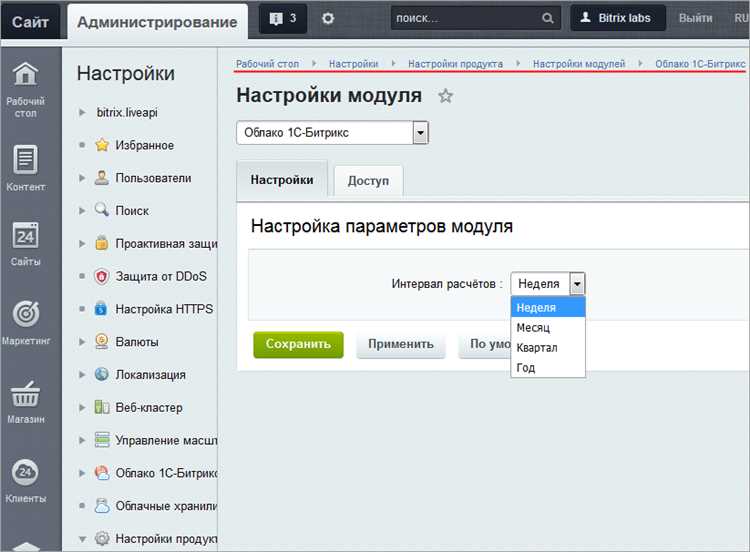Click the Защита от DDoS shield icon
The width and height of the screenshot is (750, 552).
(101, 276)
